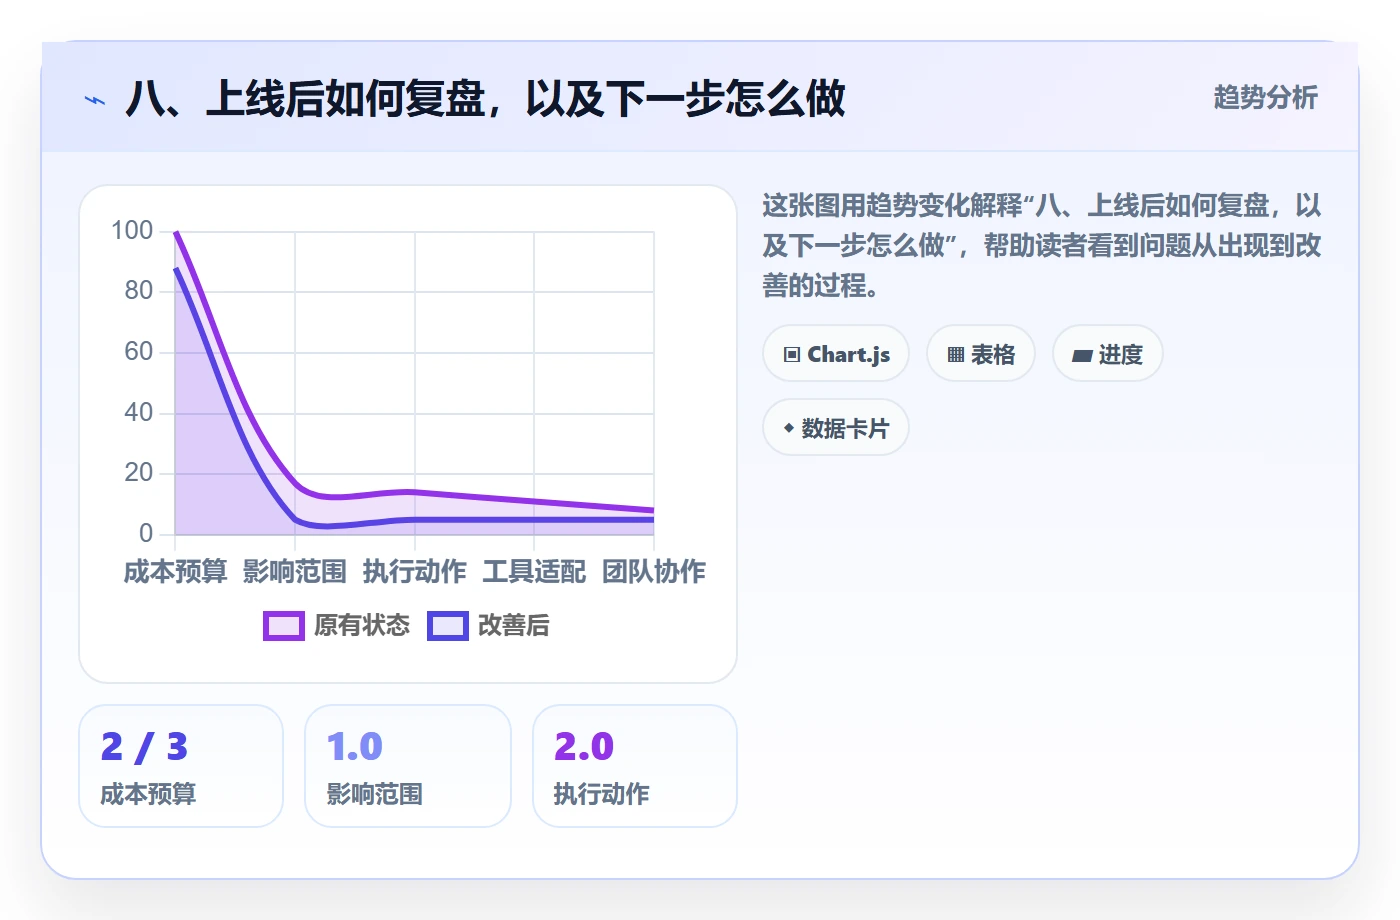Click the diamond icon in the 数据卡片 tag

(x=789, y=428)
